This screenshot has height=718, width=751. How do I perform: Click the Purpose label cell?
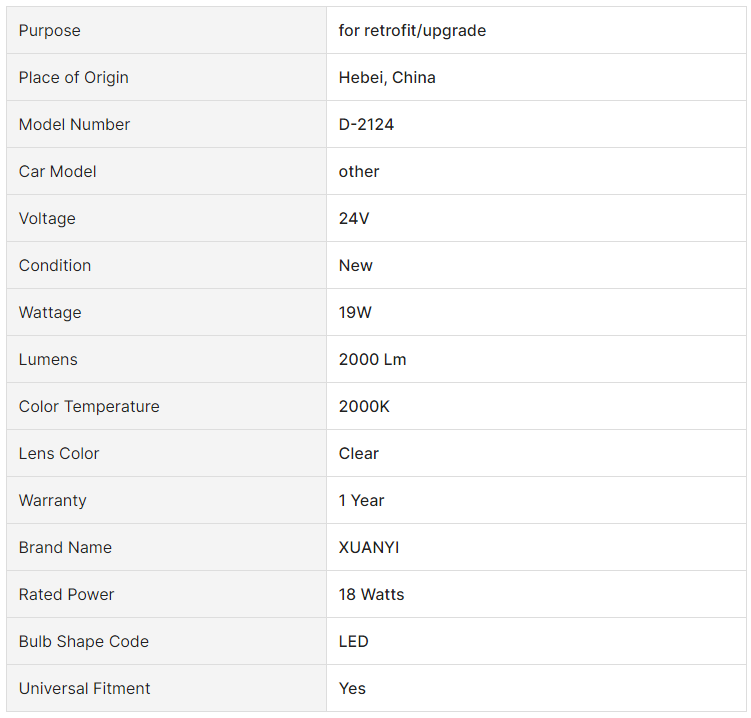[166, 30]
